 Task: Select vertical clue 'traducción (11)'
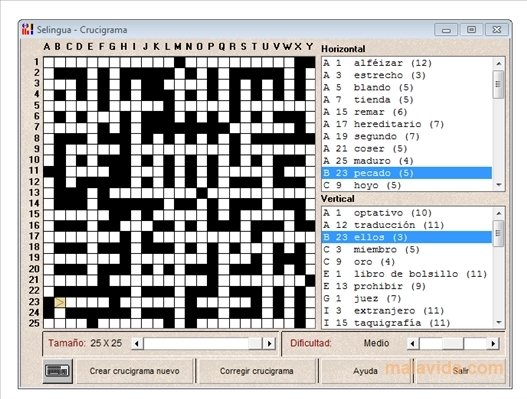[407, 225]
